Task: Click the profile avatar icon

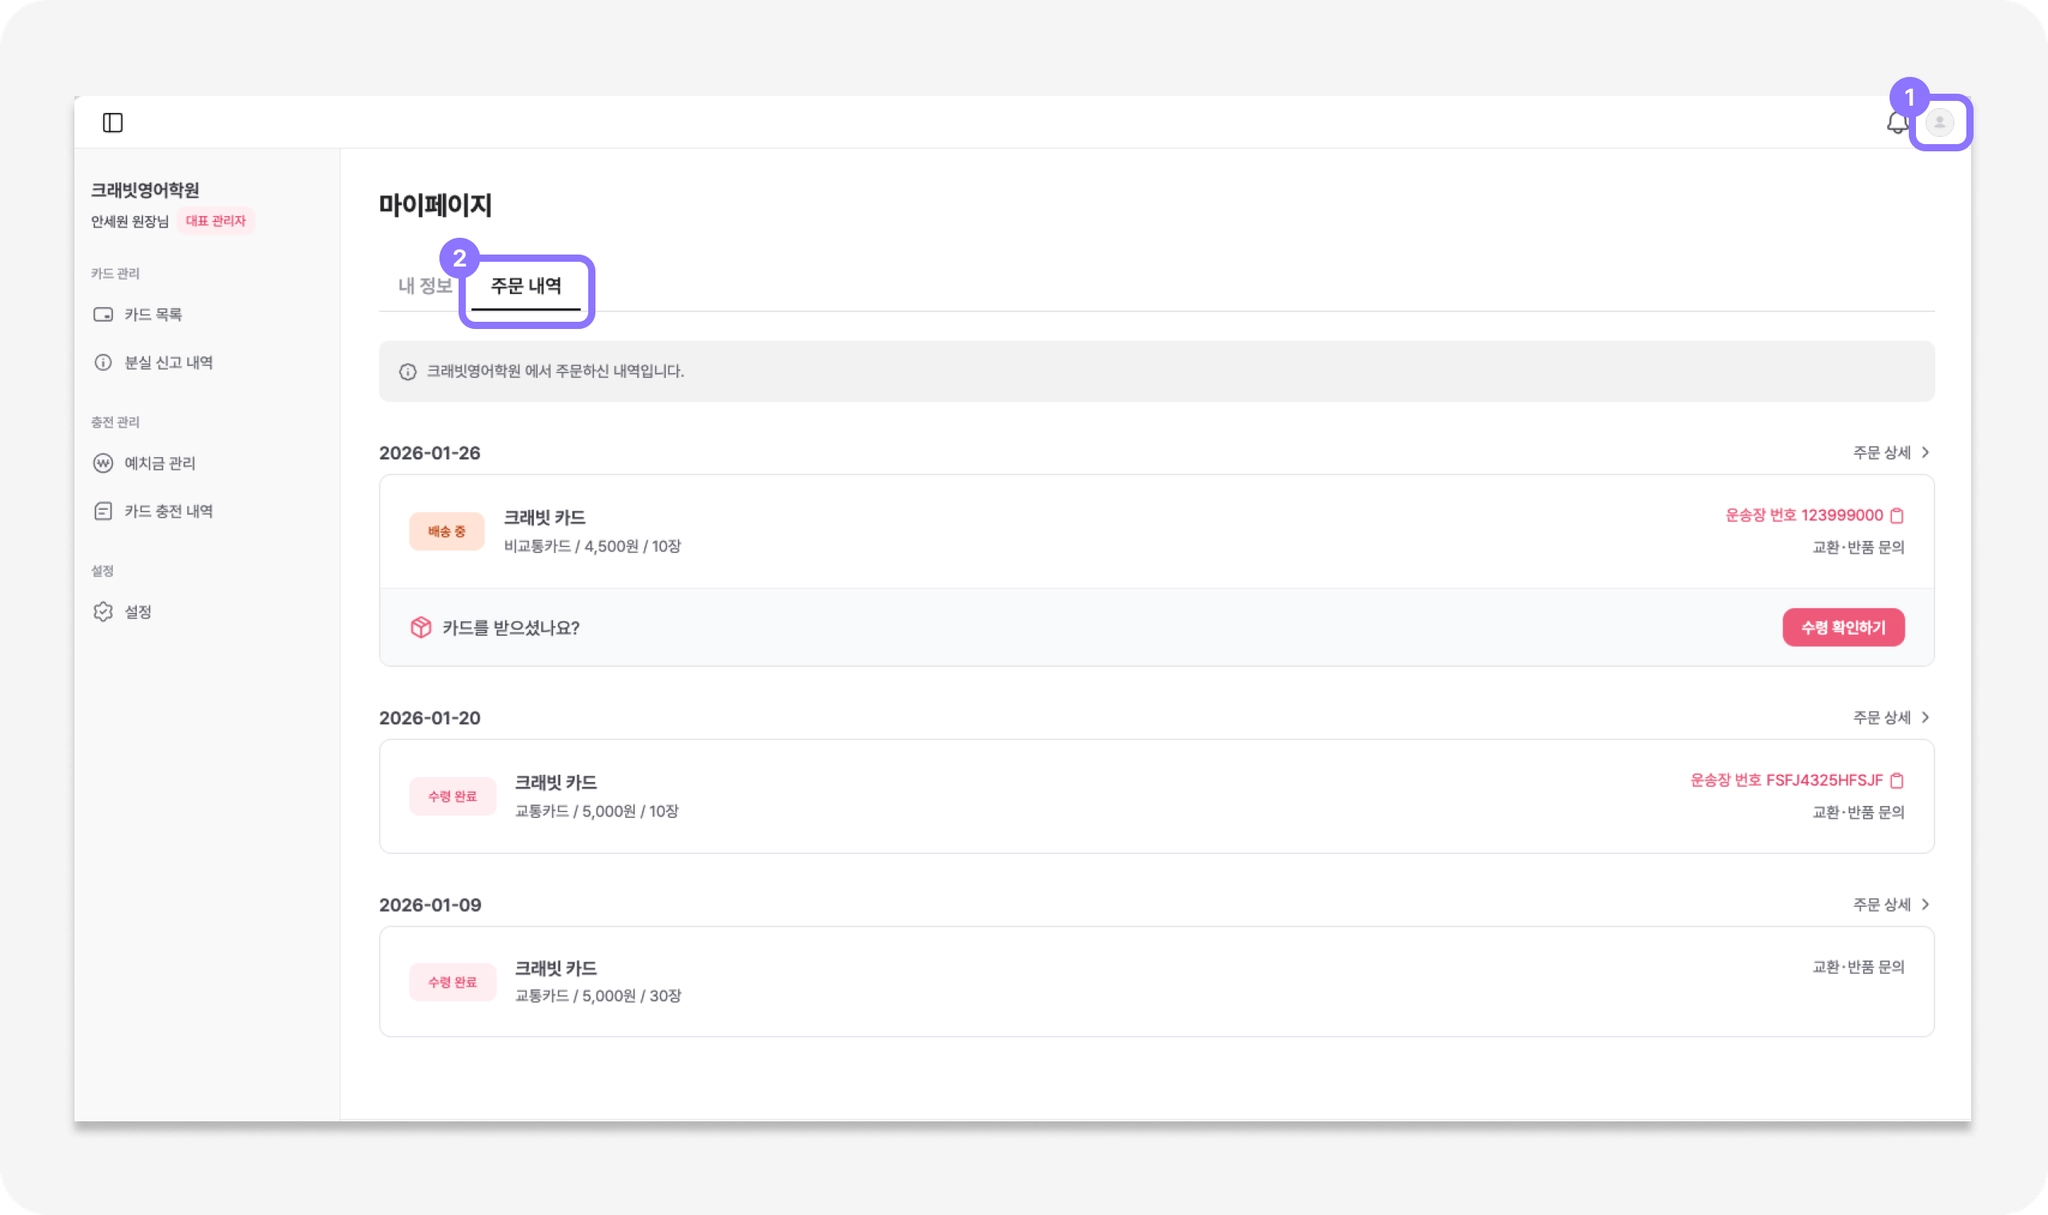Action: 1939,123
